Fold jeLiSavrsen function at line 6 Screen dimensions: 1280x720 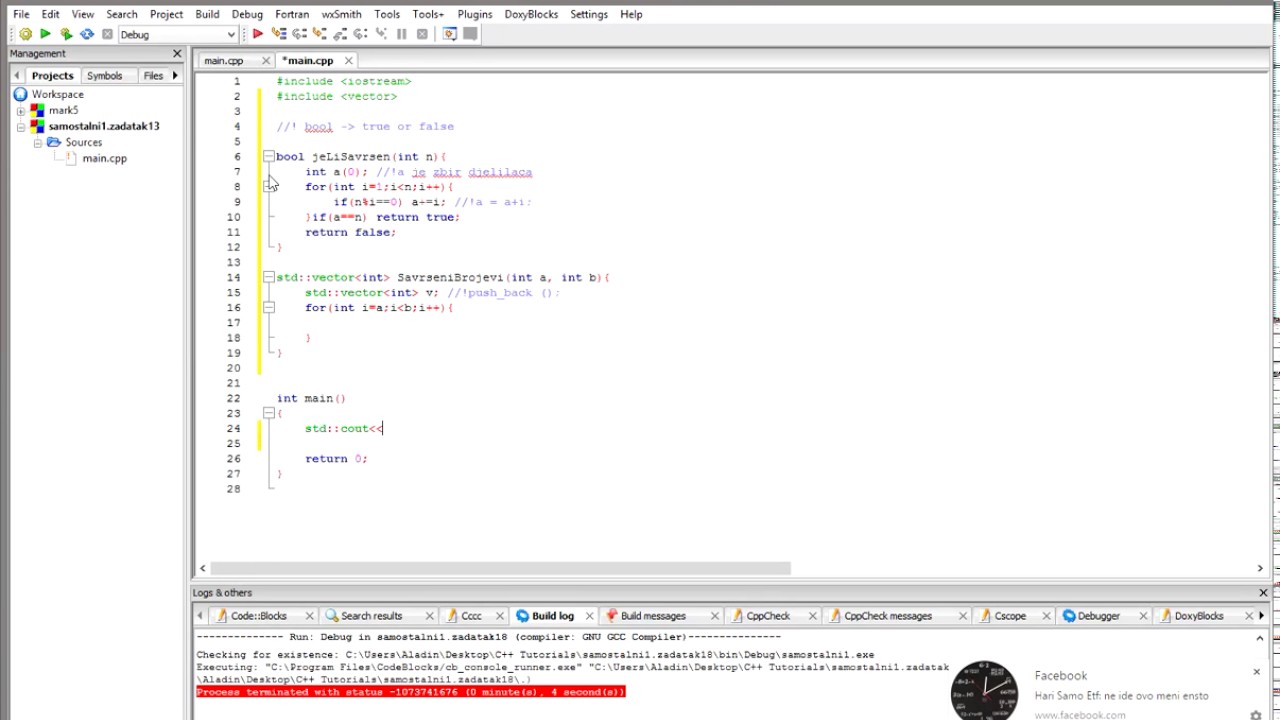pos(268,157)
